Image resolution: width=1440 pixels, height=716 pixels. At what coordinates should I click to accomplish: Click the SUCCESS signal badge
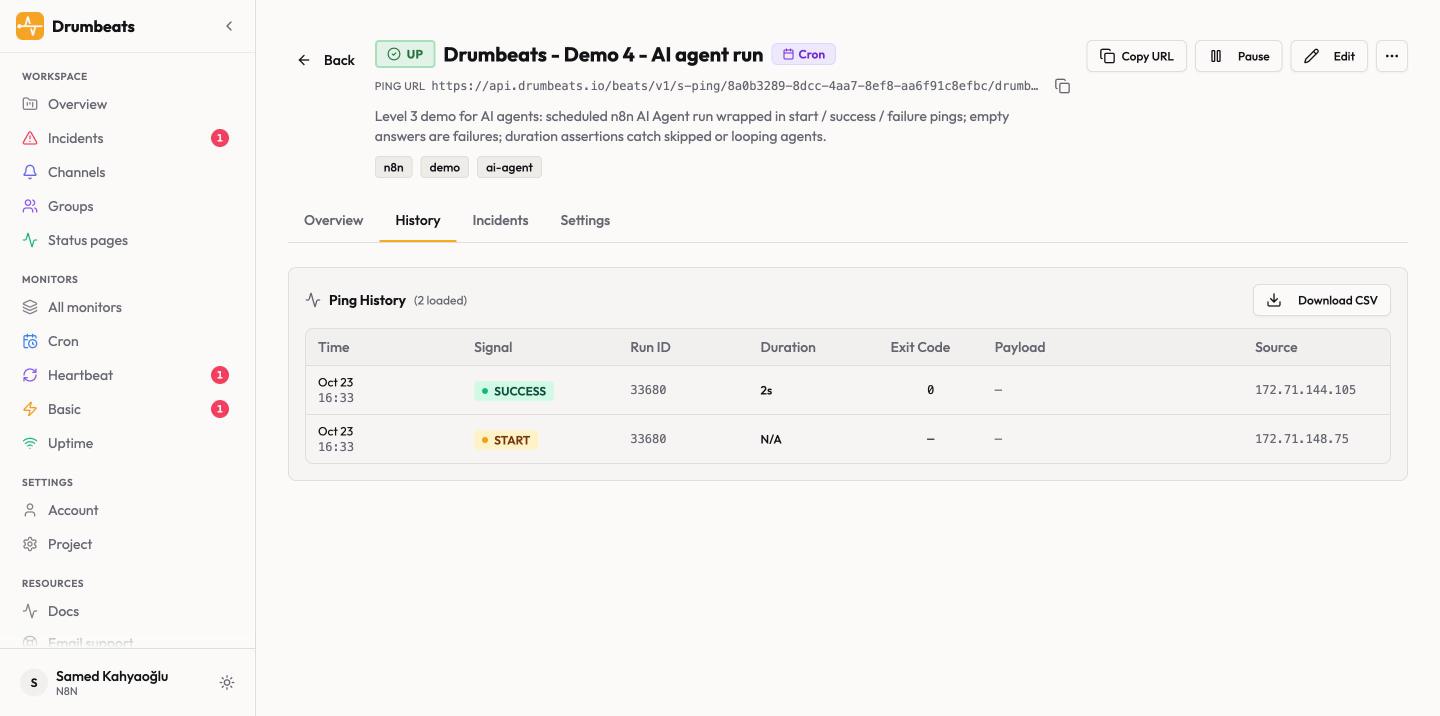(x=514, y=391)
